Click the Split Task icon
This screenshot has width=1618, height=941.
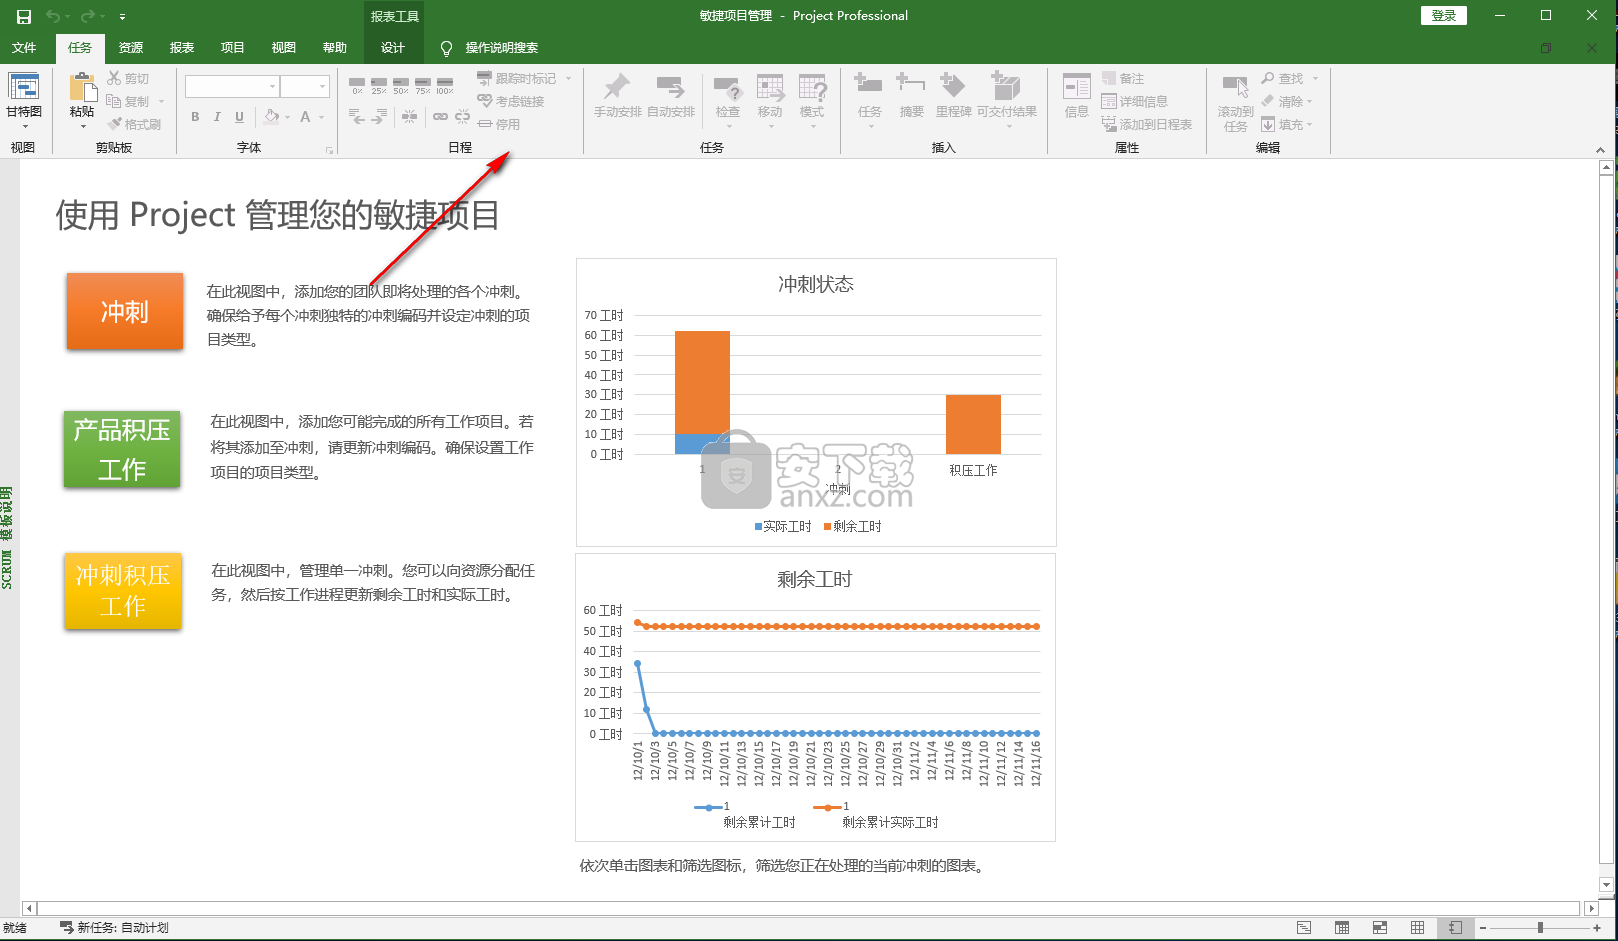(410, 117)
